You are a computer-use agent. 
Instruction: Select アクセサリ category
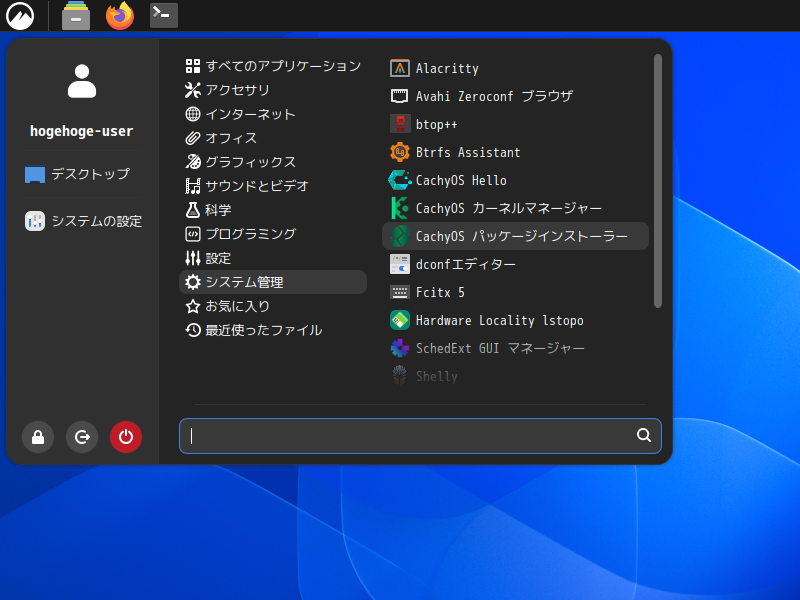pyautogui.click(x=273, y=90)
